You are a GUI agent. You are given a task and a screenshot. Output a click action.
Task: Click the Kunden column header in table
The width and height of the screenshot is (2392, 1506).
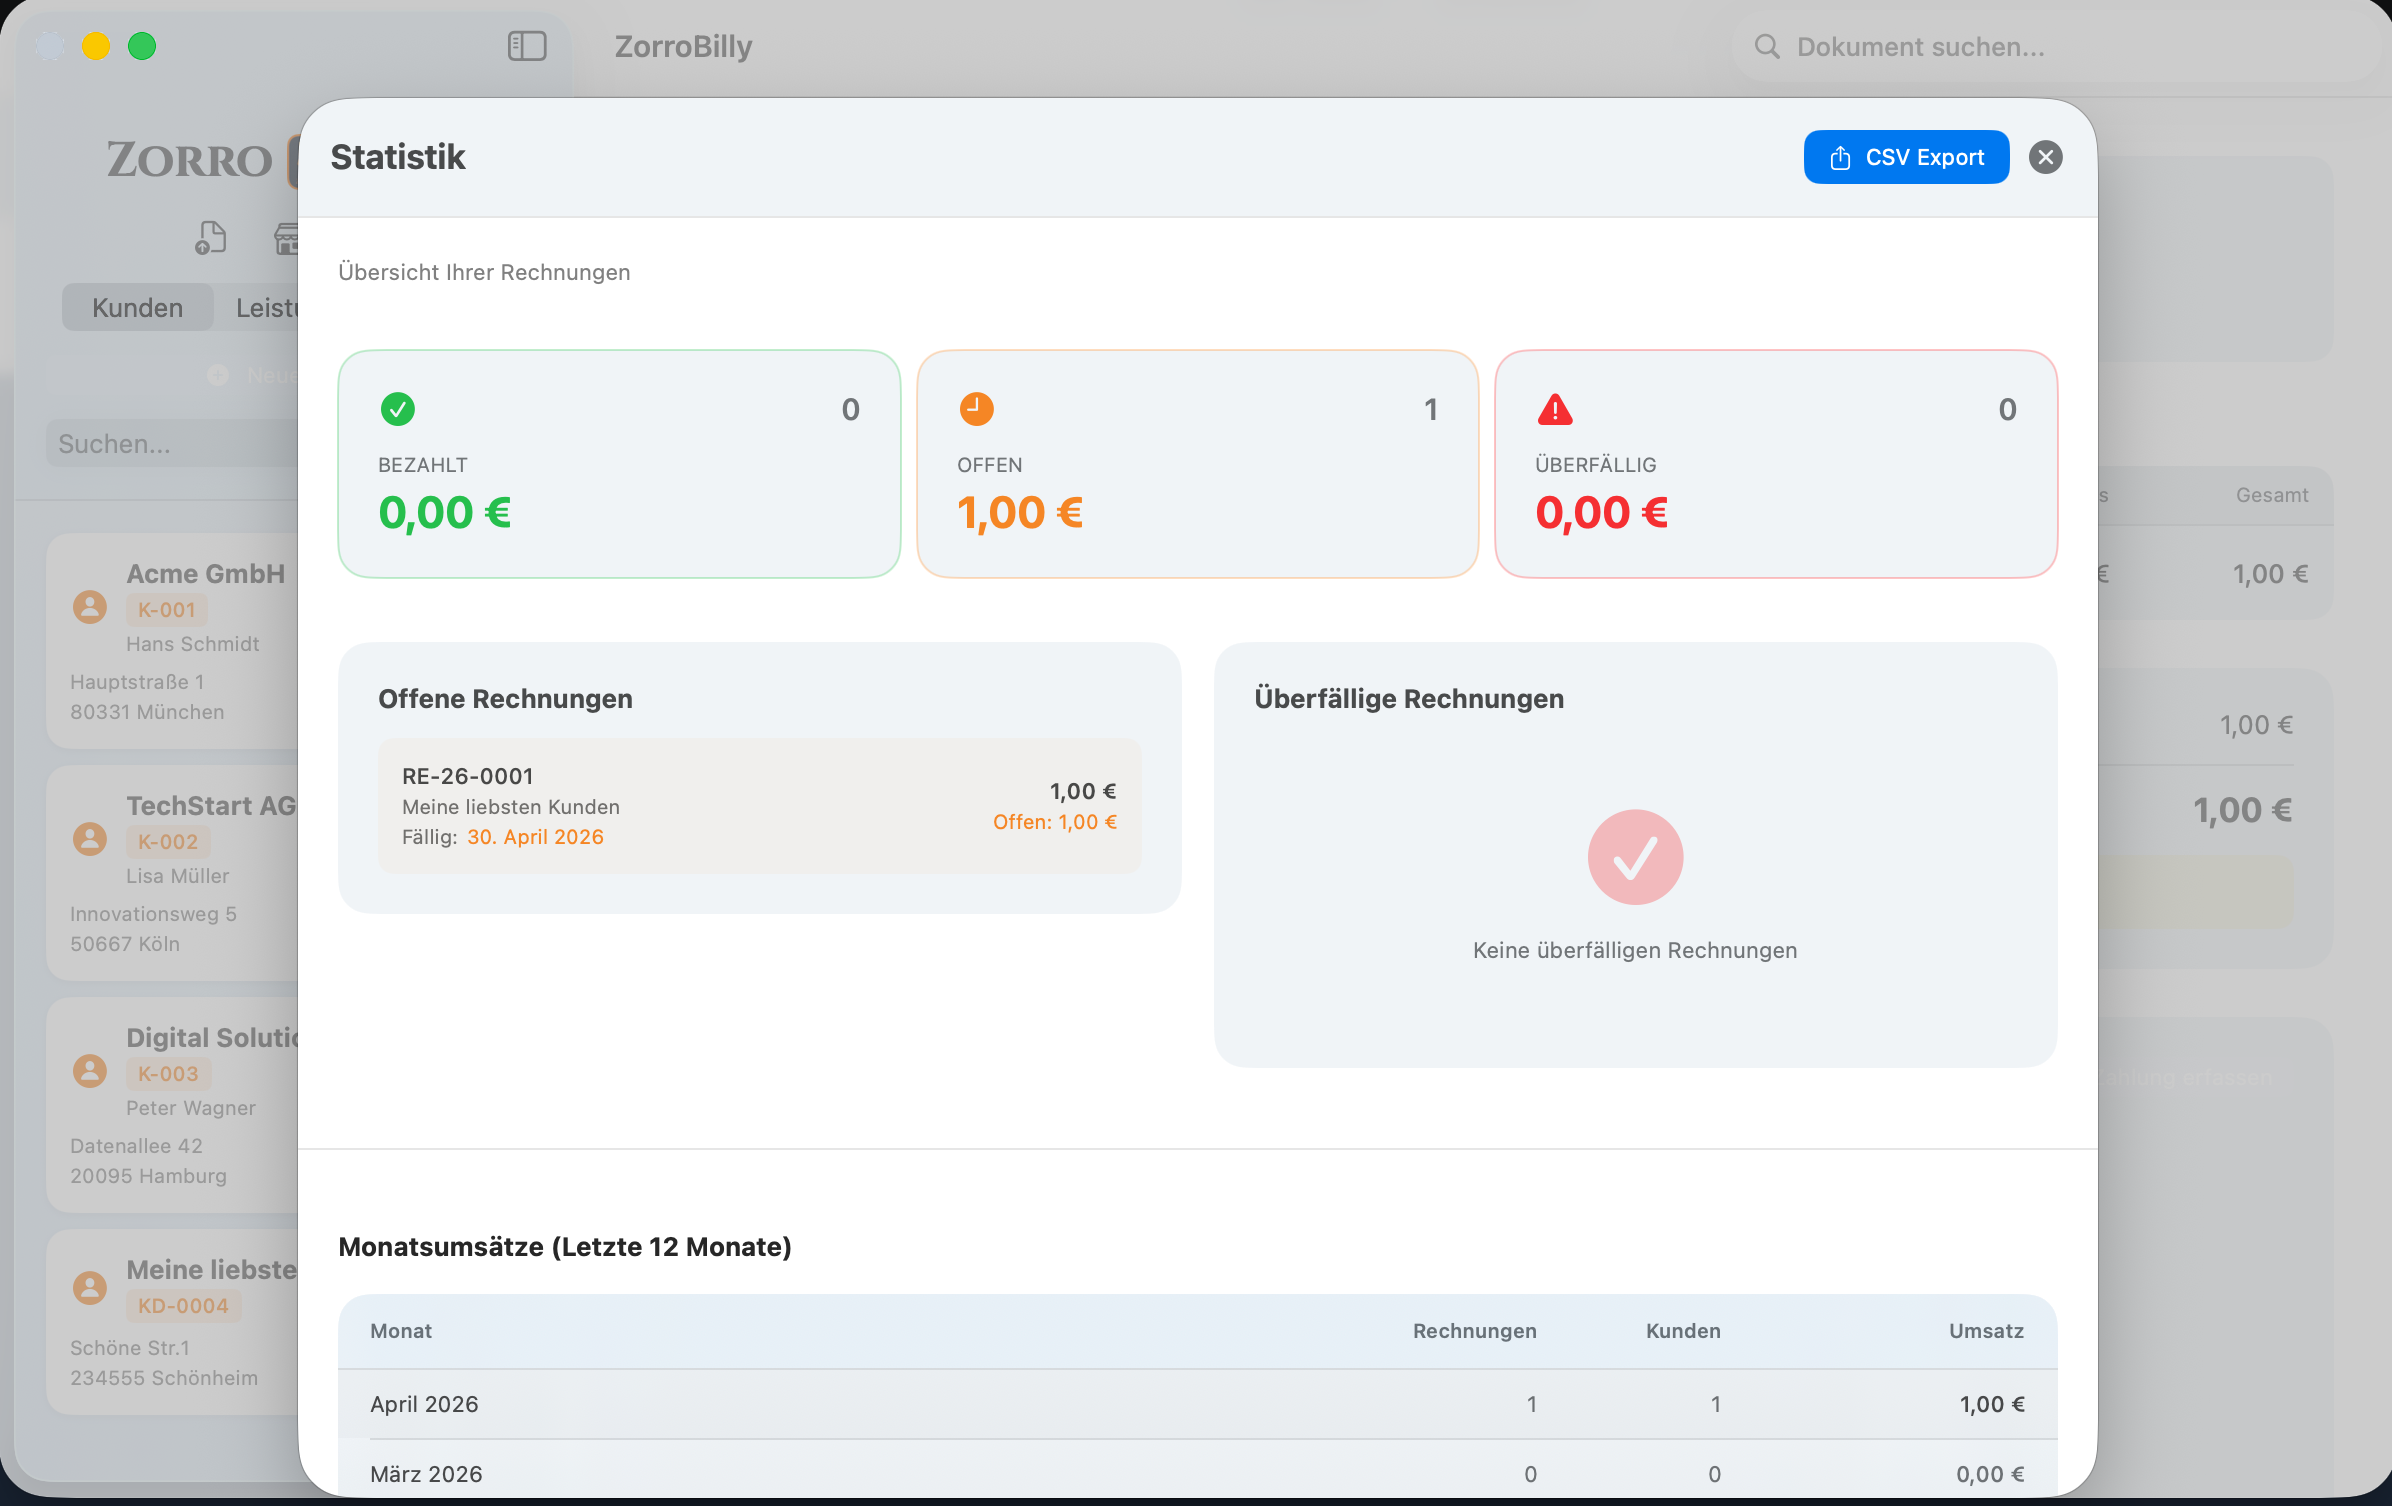[1683, 1331]
